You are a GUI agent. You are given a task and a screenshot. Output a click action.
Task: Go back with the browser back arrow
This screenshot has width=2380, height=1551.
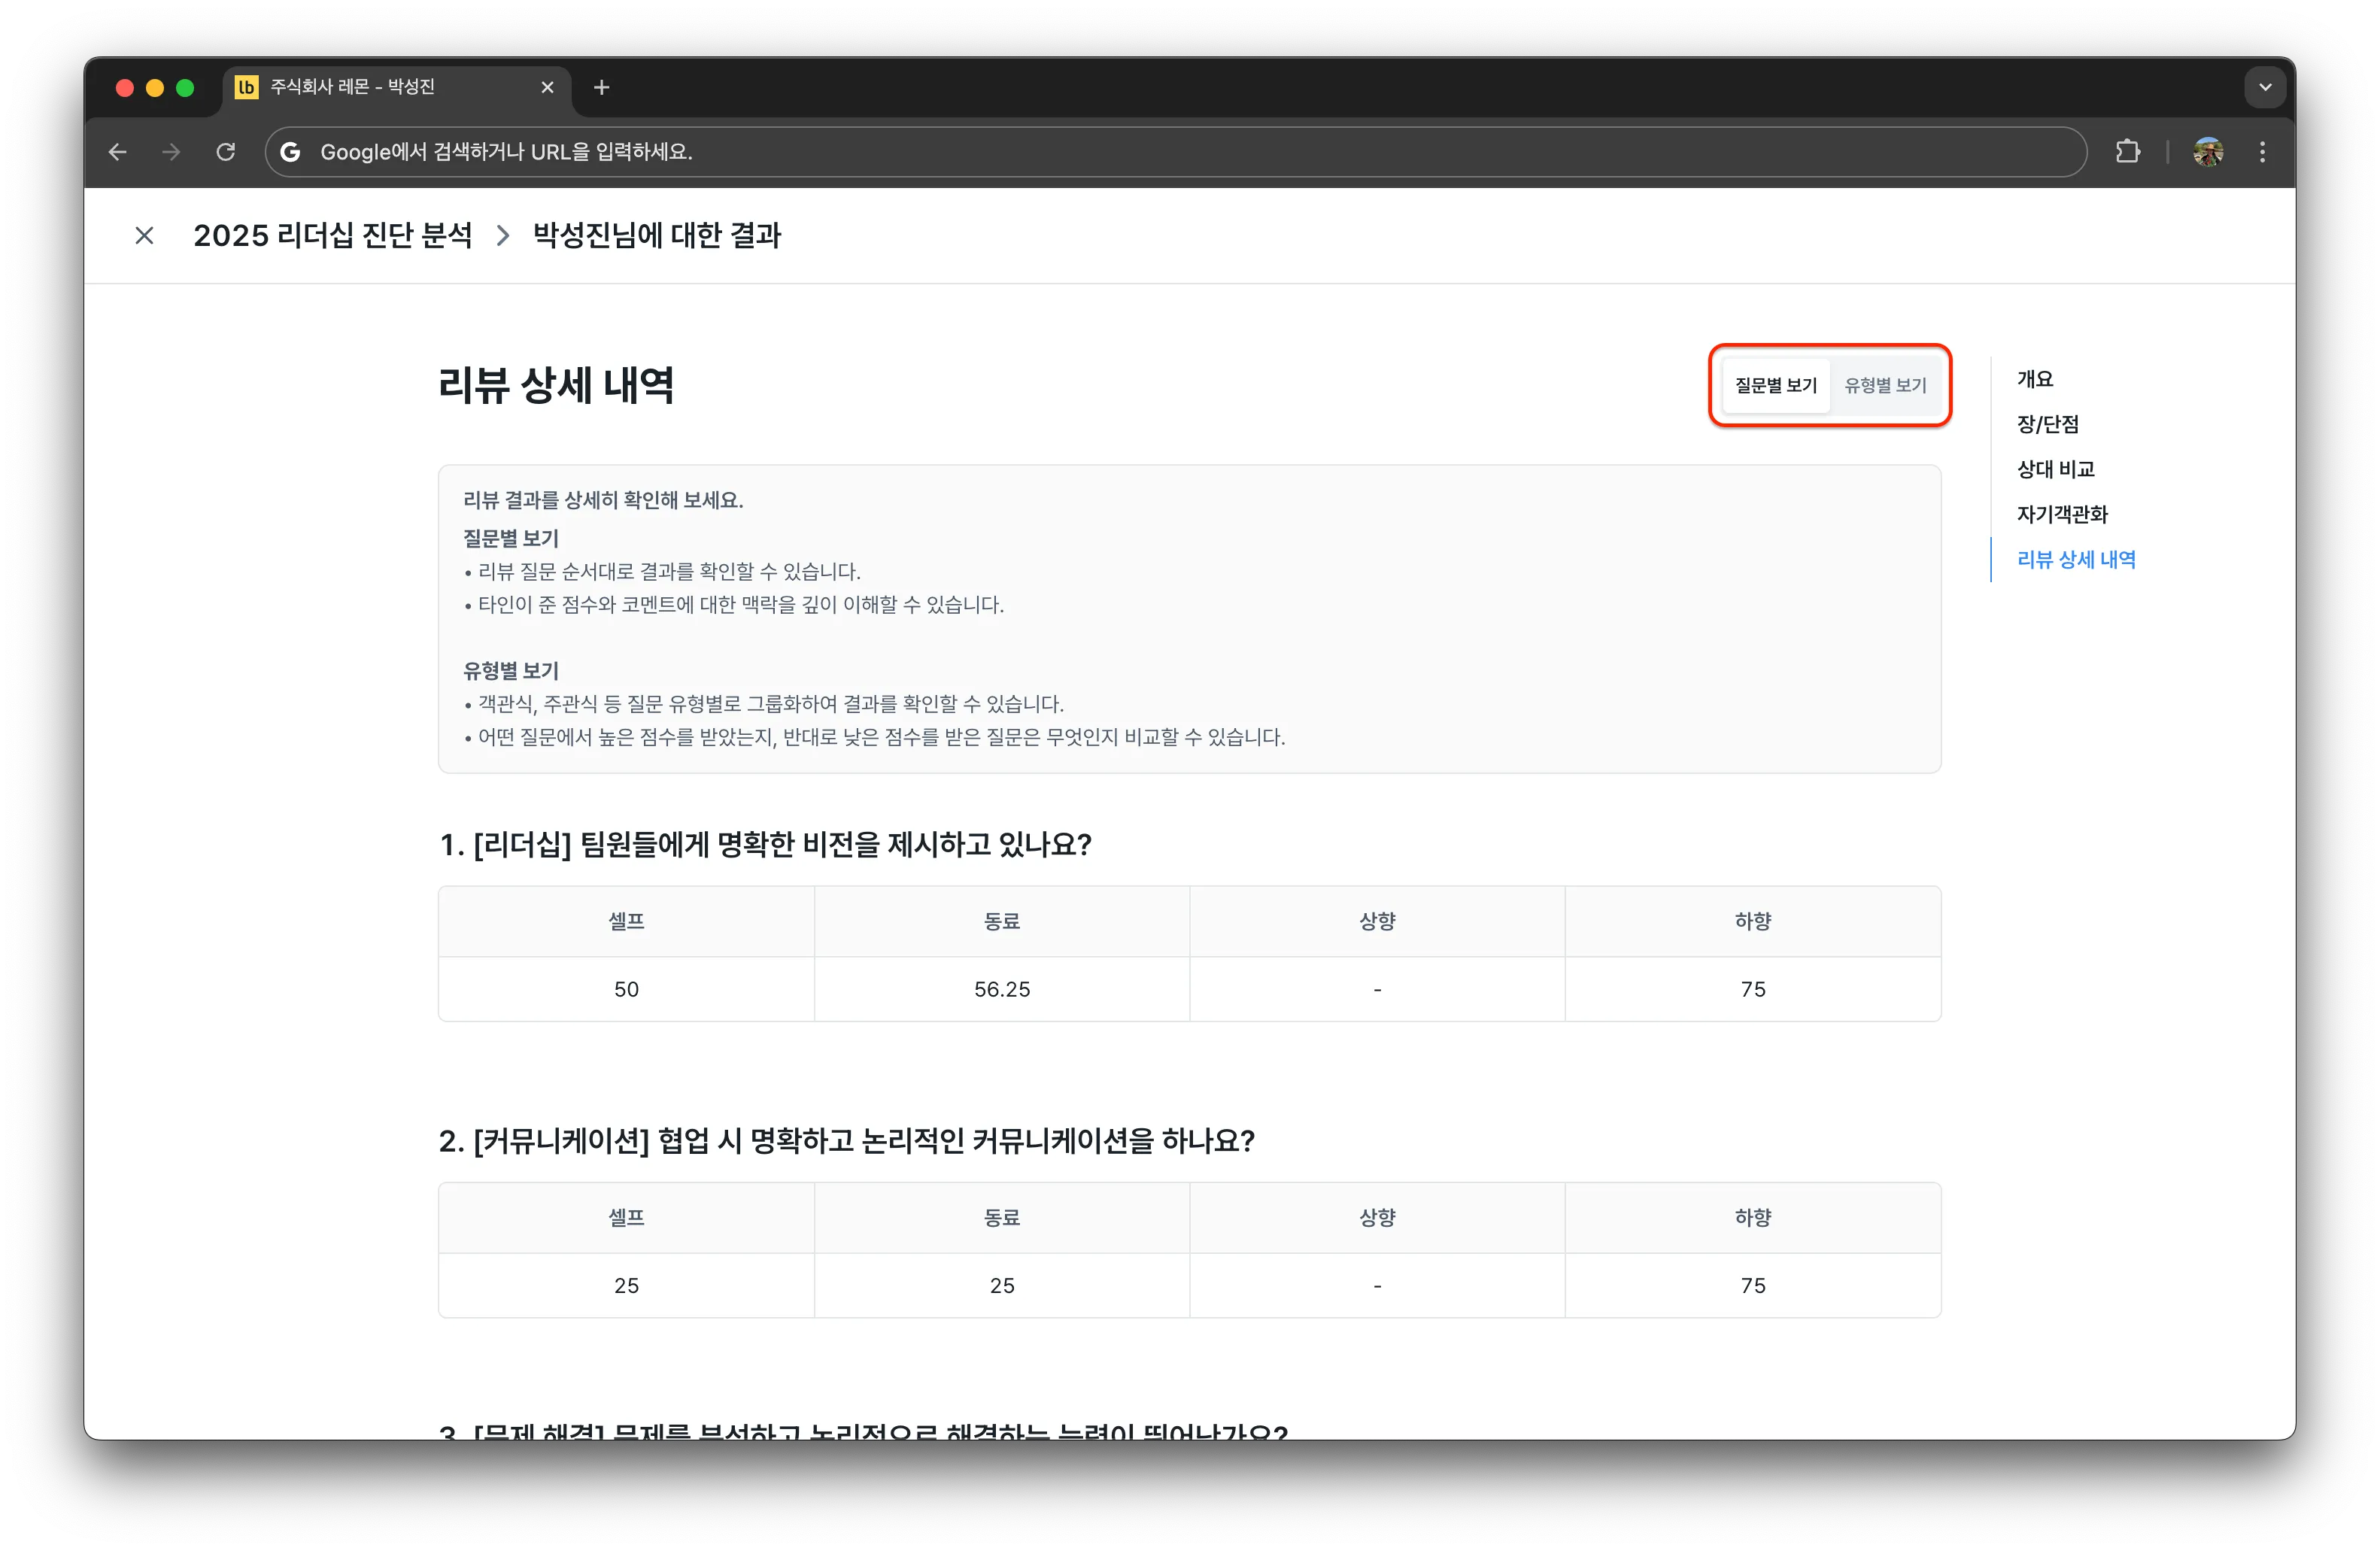[x=118, y=152]
